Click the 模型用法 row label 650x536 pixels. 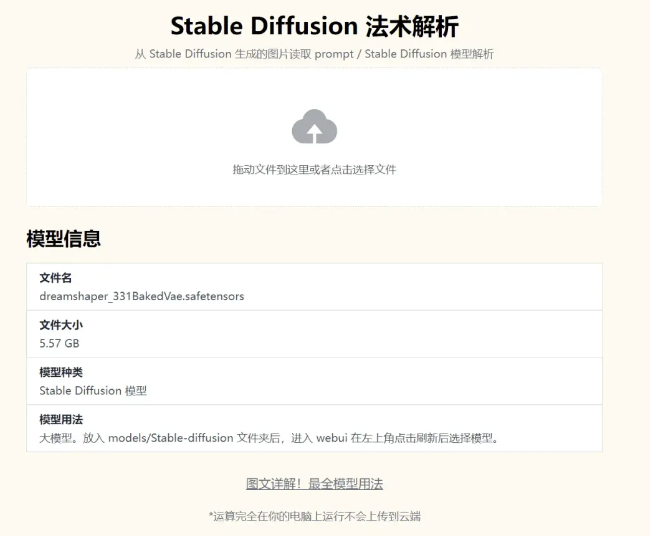click(61, 420)
